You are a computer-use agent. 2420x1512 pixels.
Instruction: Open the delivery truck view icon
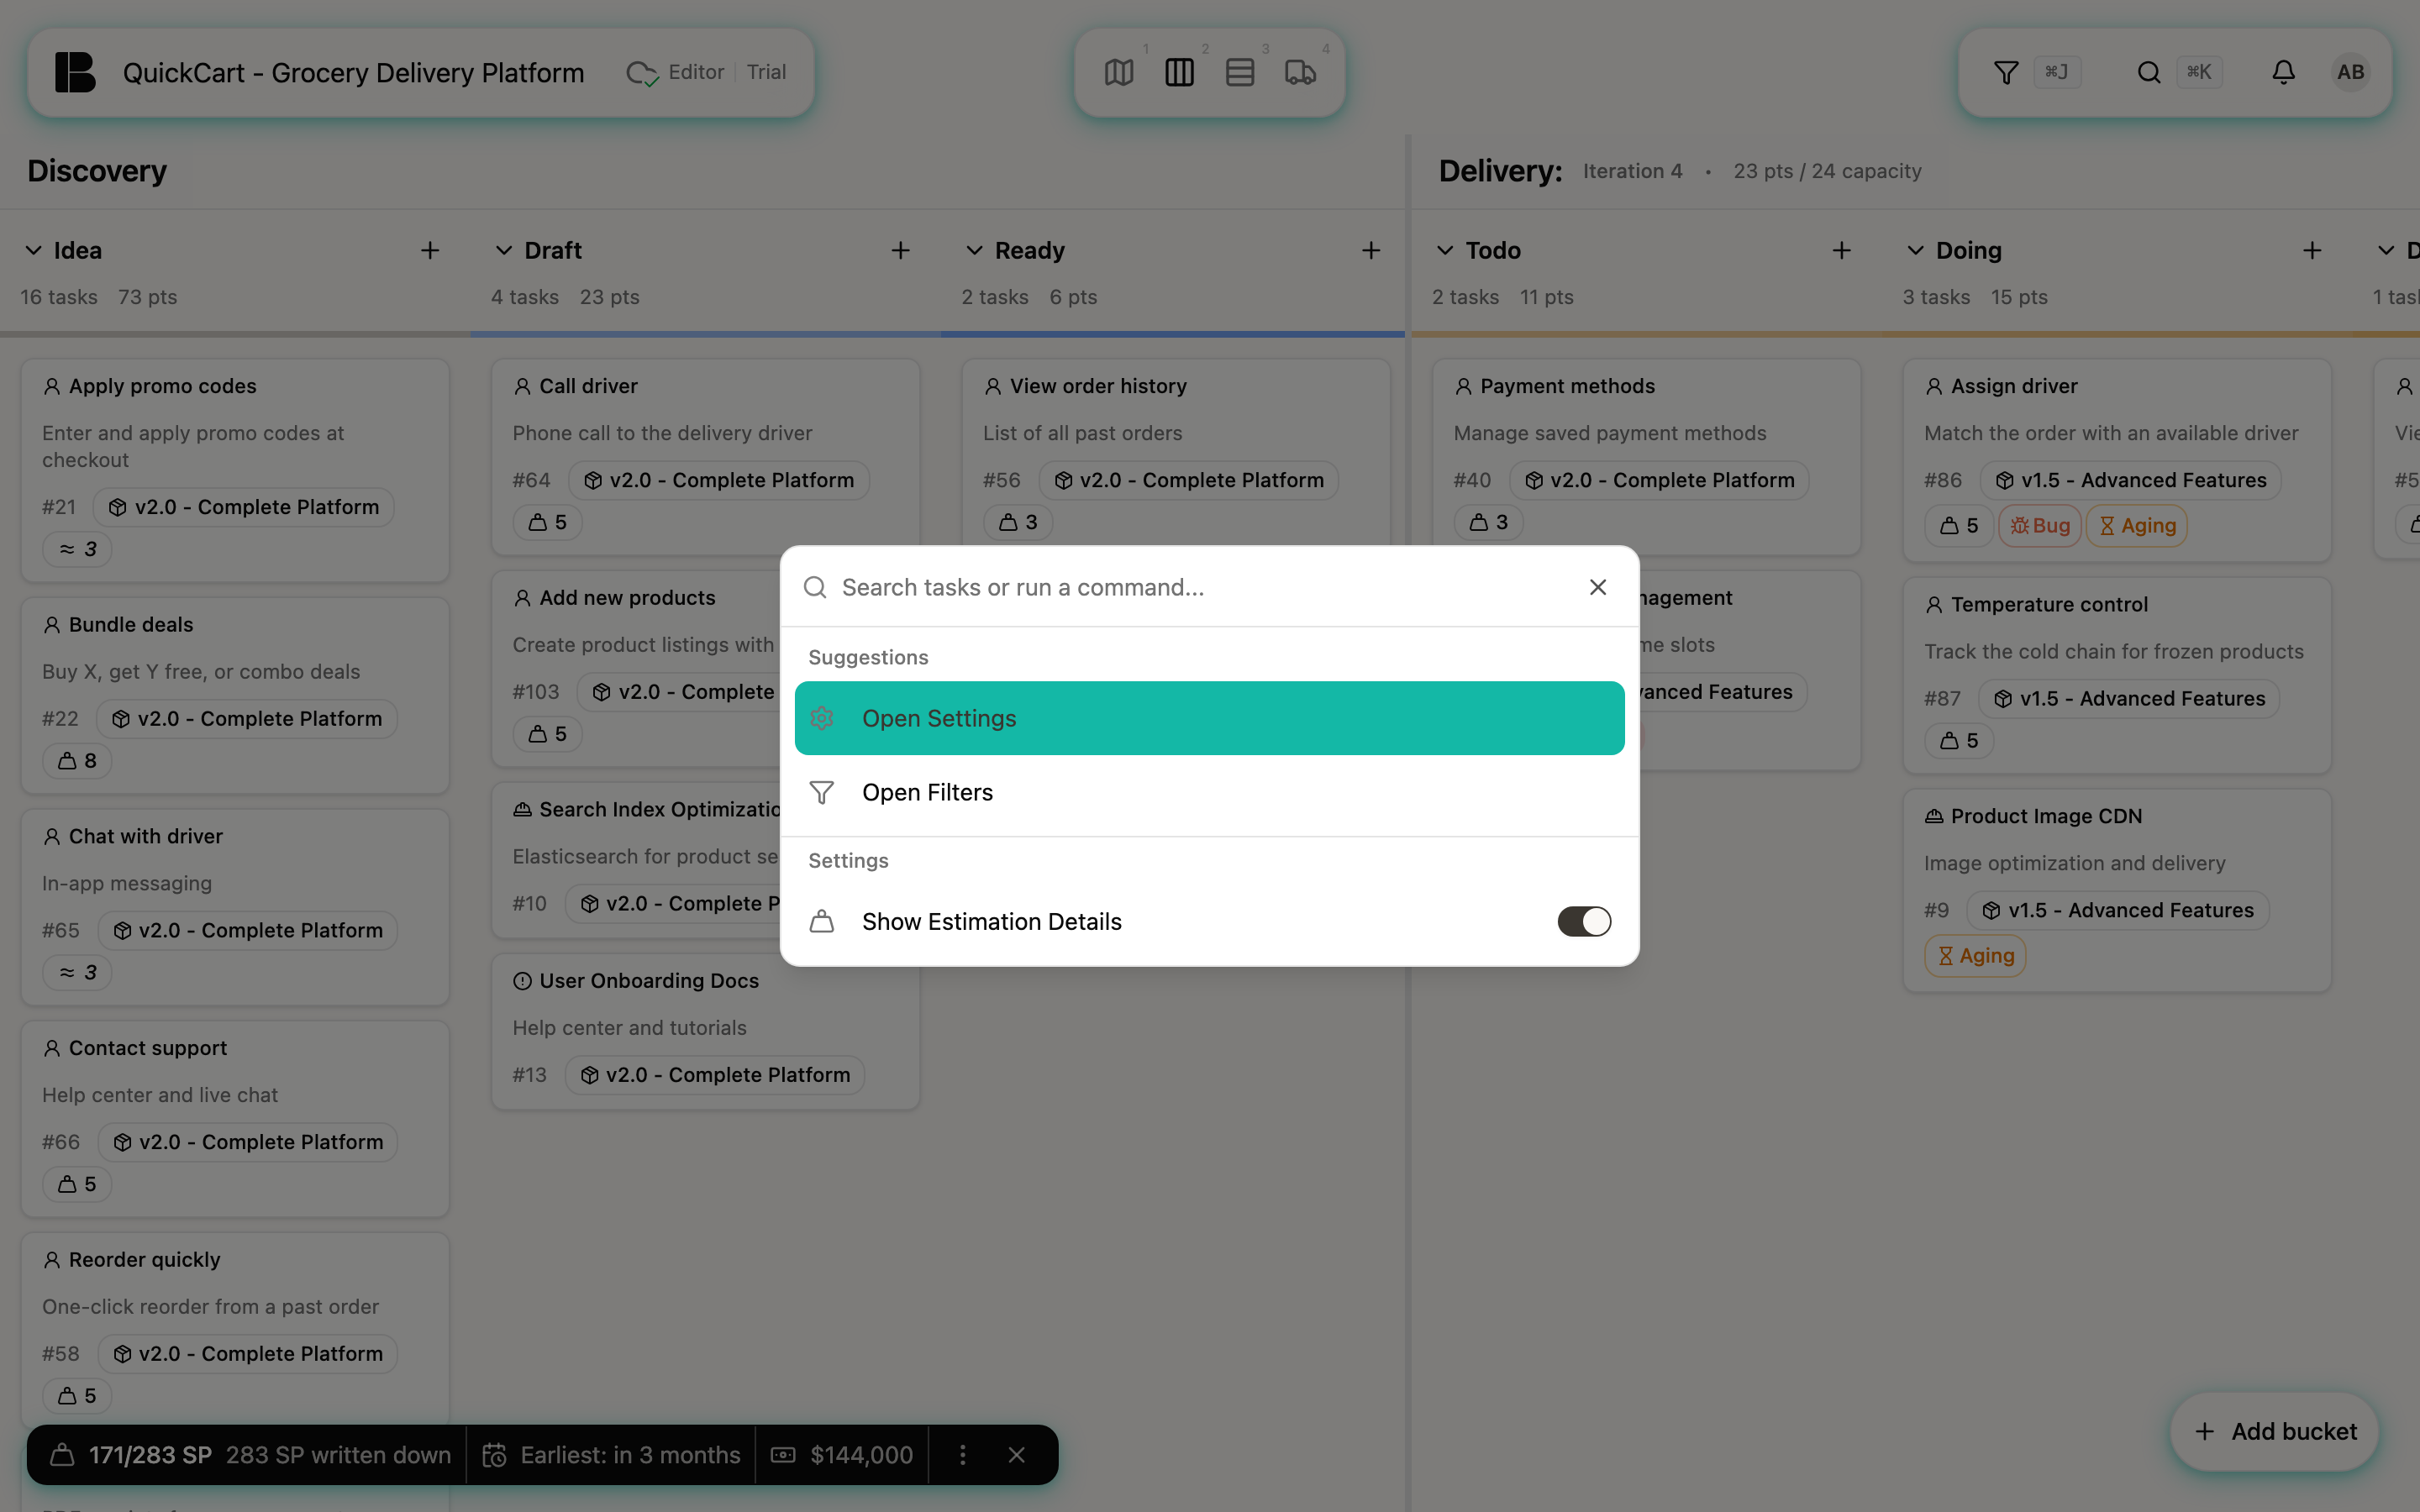tap(1300, 72)
